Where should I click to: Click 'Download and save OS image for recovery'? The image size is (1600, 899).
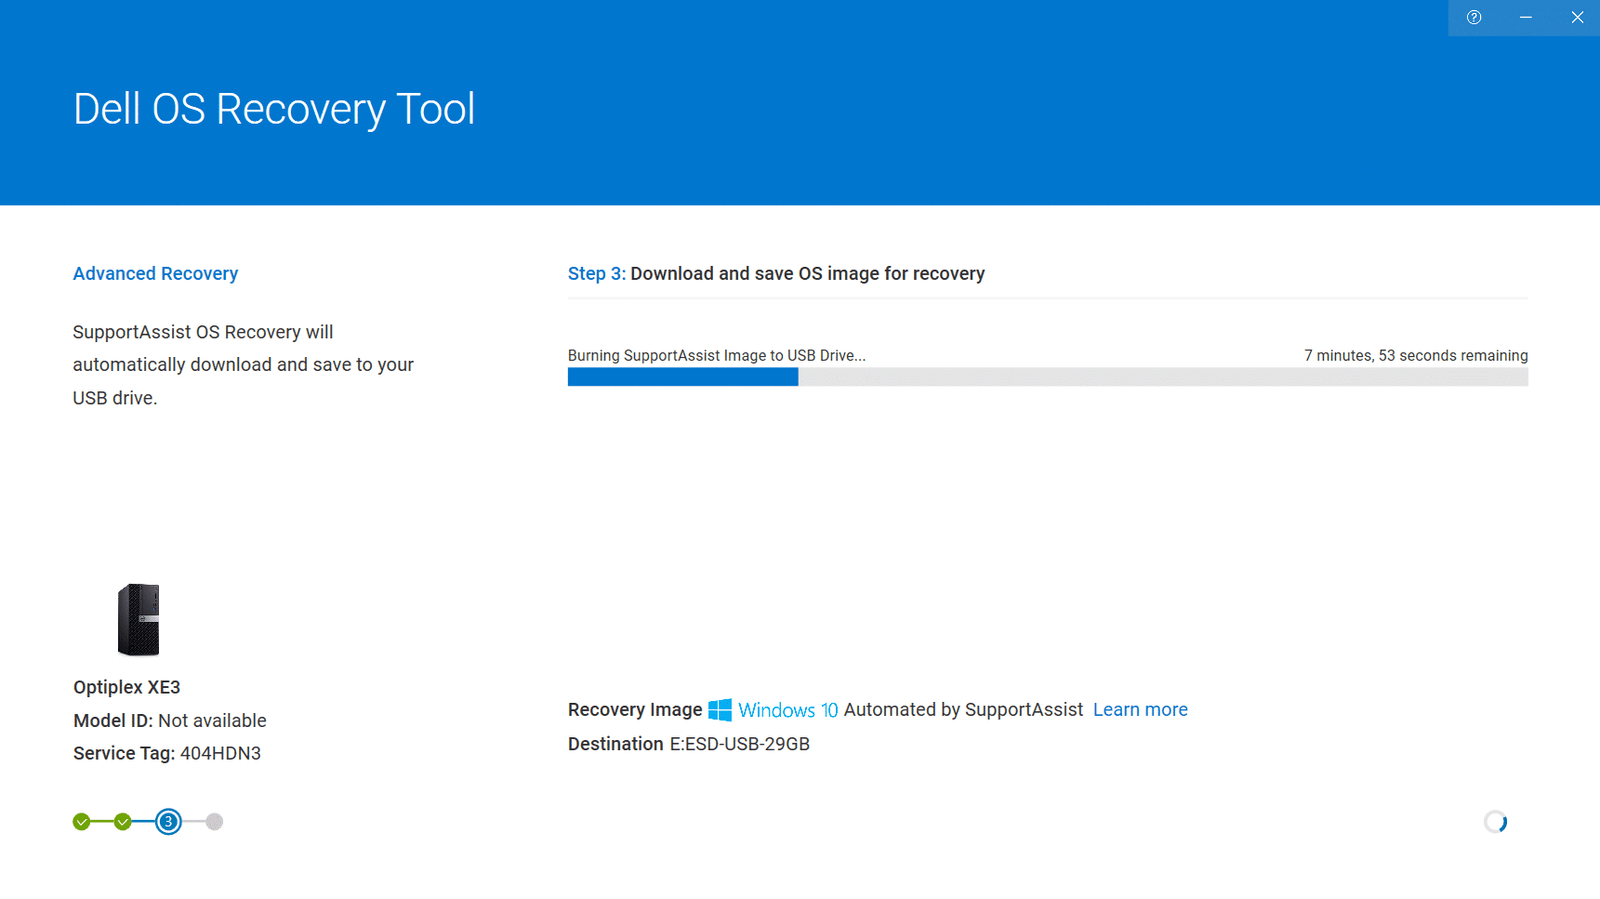[807, 274]
